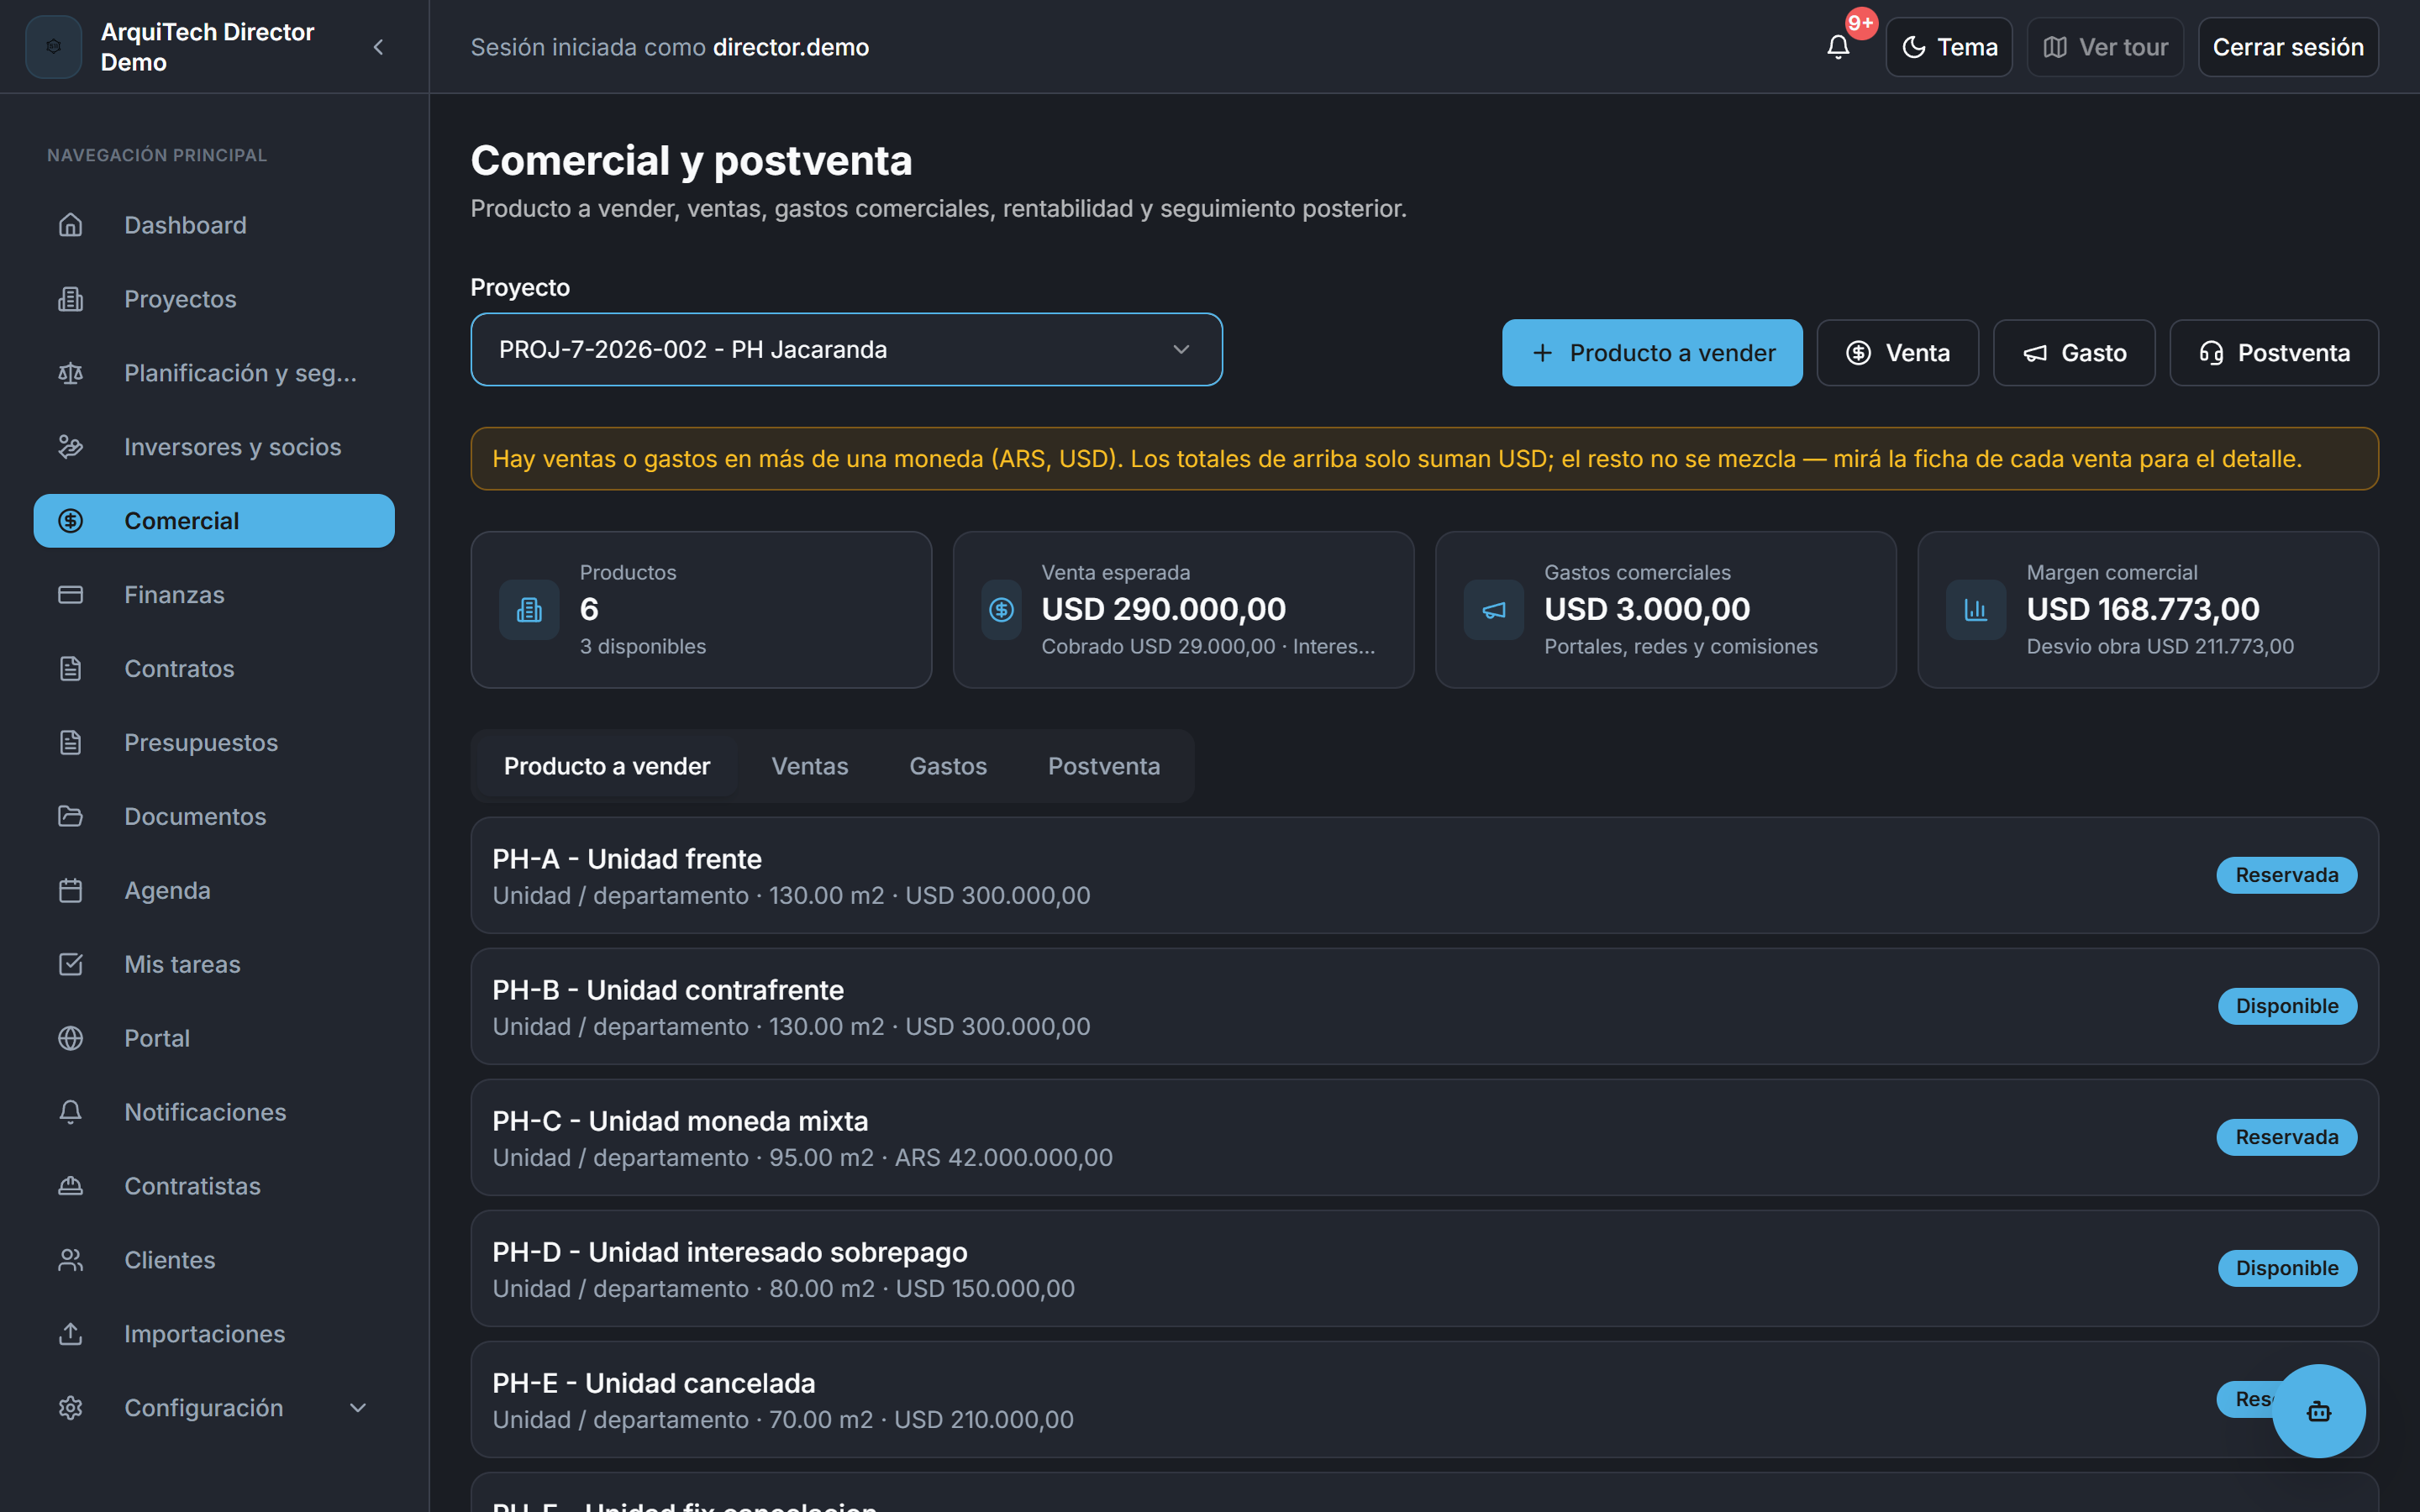This screenshot has width=2420, height=1512.
Task: Click the director.demo username text
Action: coord(791,47)
